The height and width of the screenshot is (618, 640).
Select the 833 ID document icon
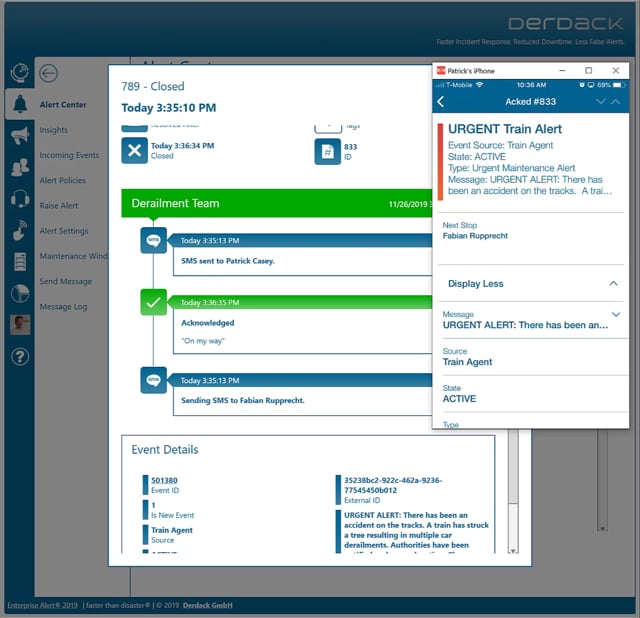(327, 151)
